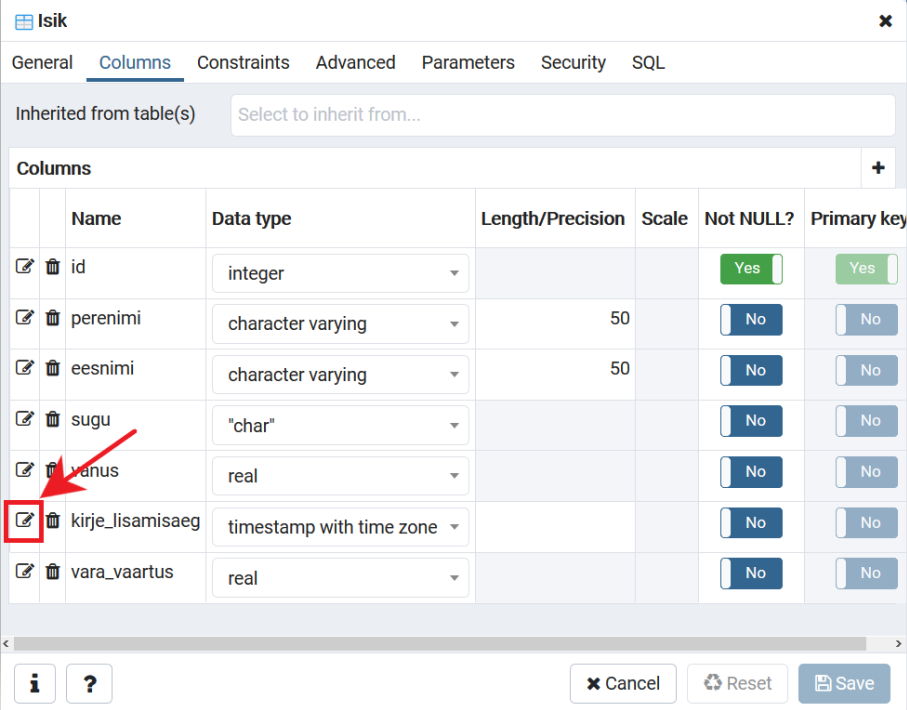Edit the perenimi column row
The image size is (907, 710).
tap(24, 317)
